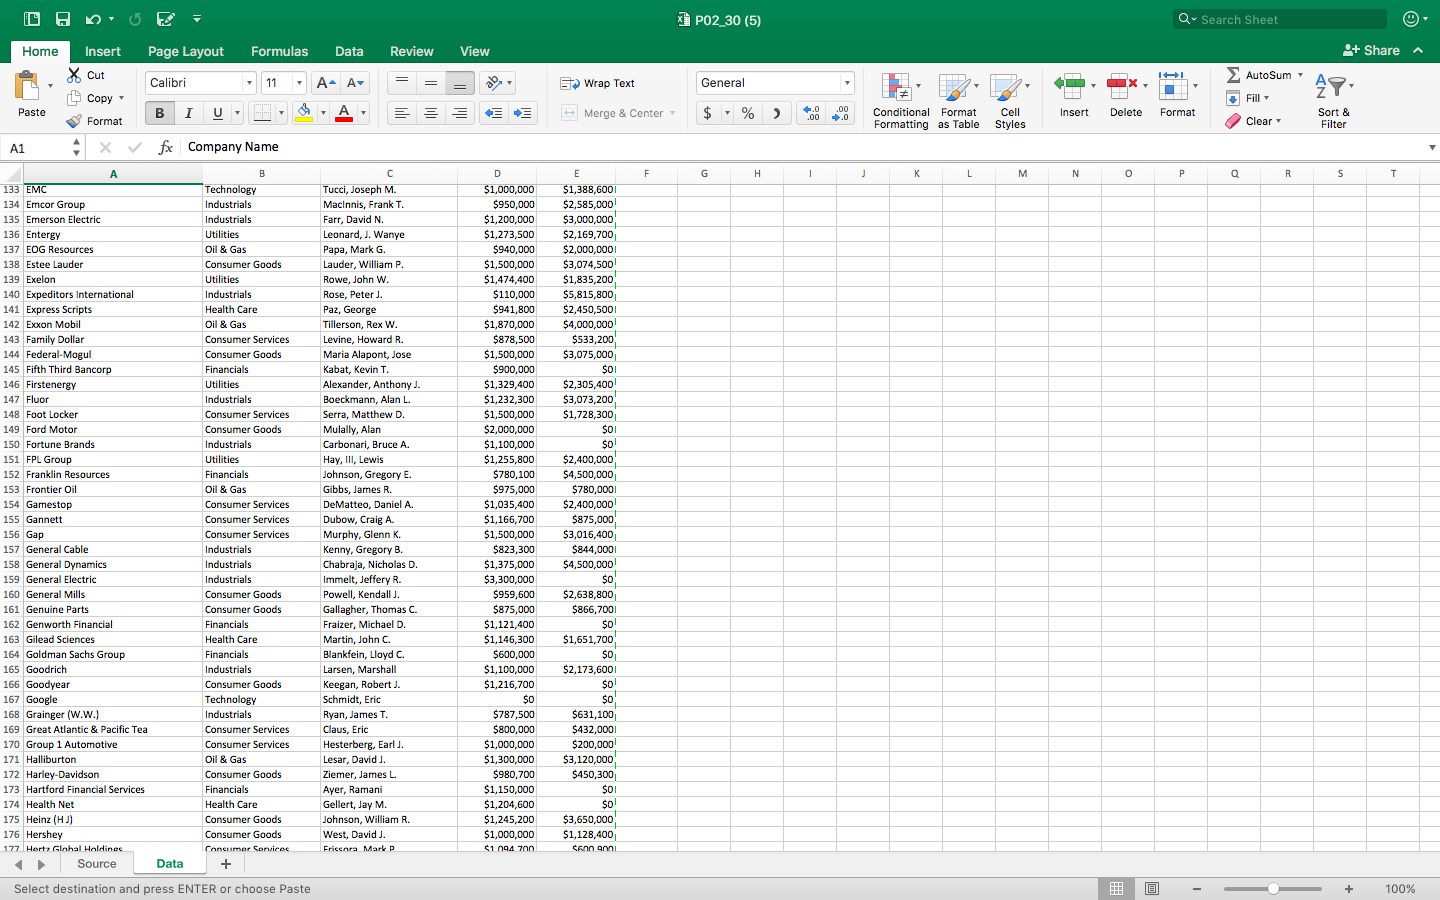Open the fill color dropdown arrow

[323, 113]
